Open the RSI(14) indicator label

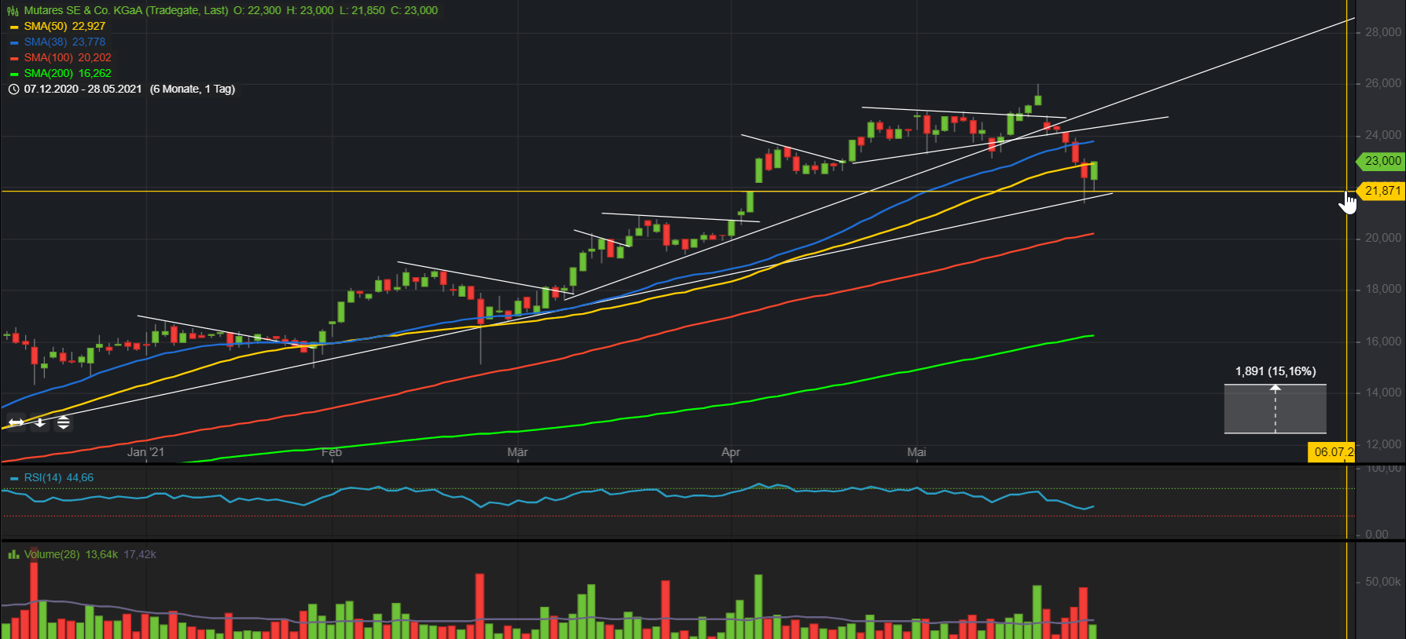click(x=43, y=478)
